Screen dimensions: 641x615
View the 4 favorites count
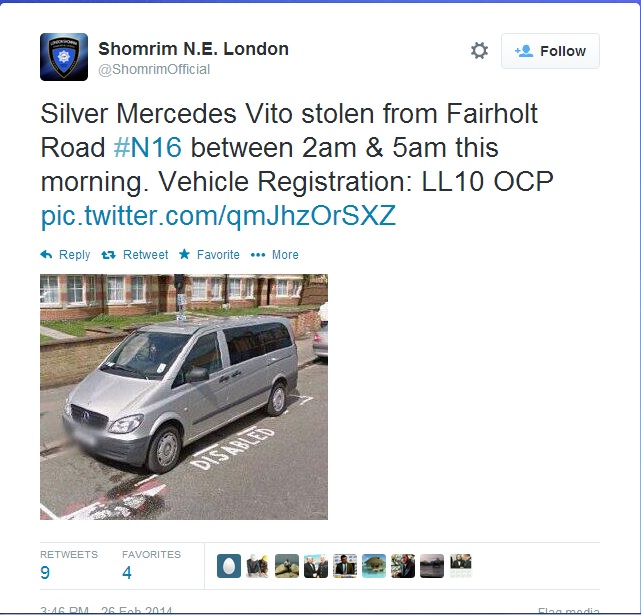[x=127, y=572]
